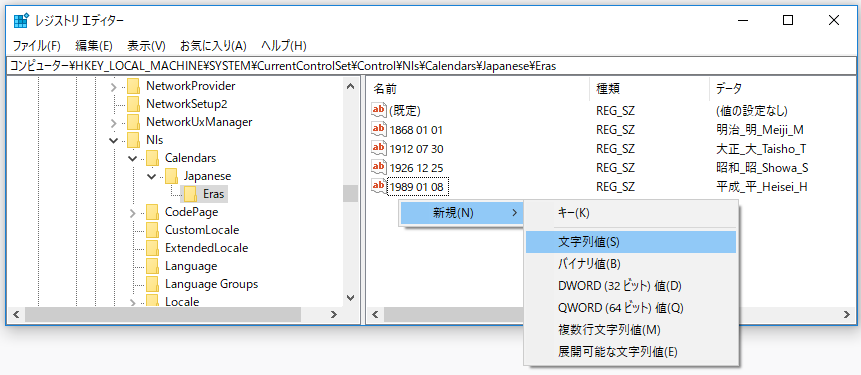Click the Eras folder icon
Viewport: 861px width, 375px height.
click(x=190, y=194)
